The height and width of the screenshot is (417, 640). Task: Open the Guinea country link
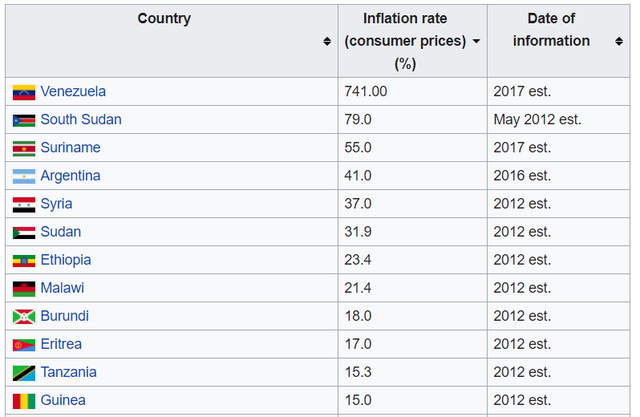tap(63, 400)
